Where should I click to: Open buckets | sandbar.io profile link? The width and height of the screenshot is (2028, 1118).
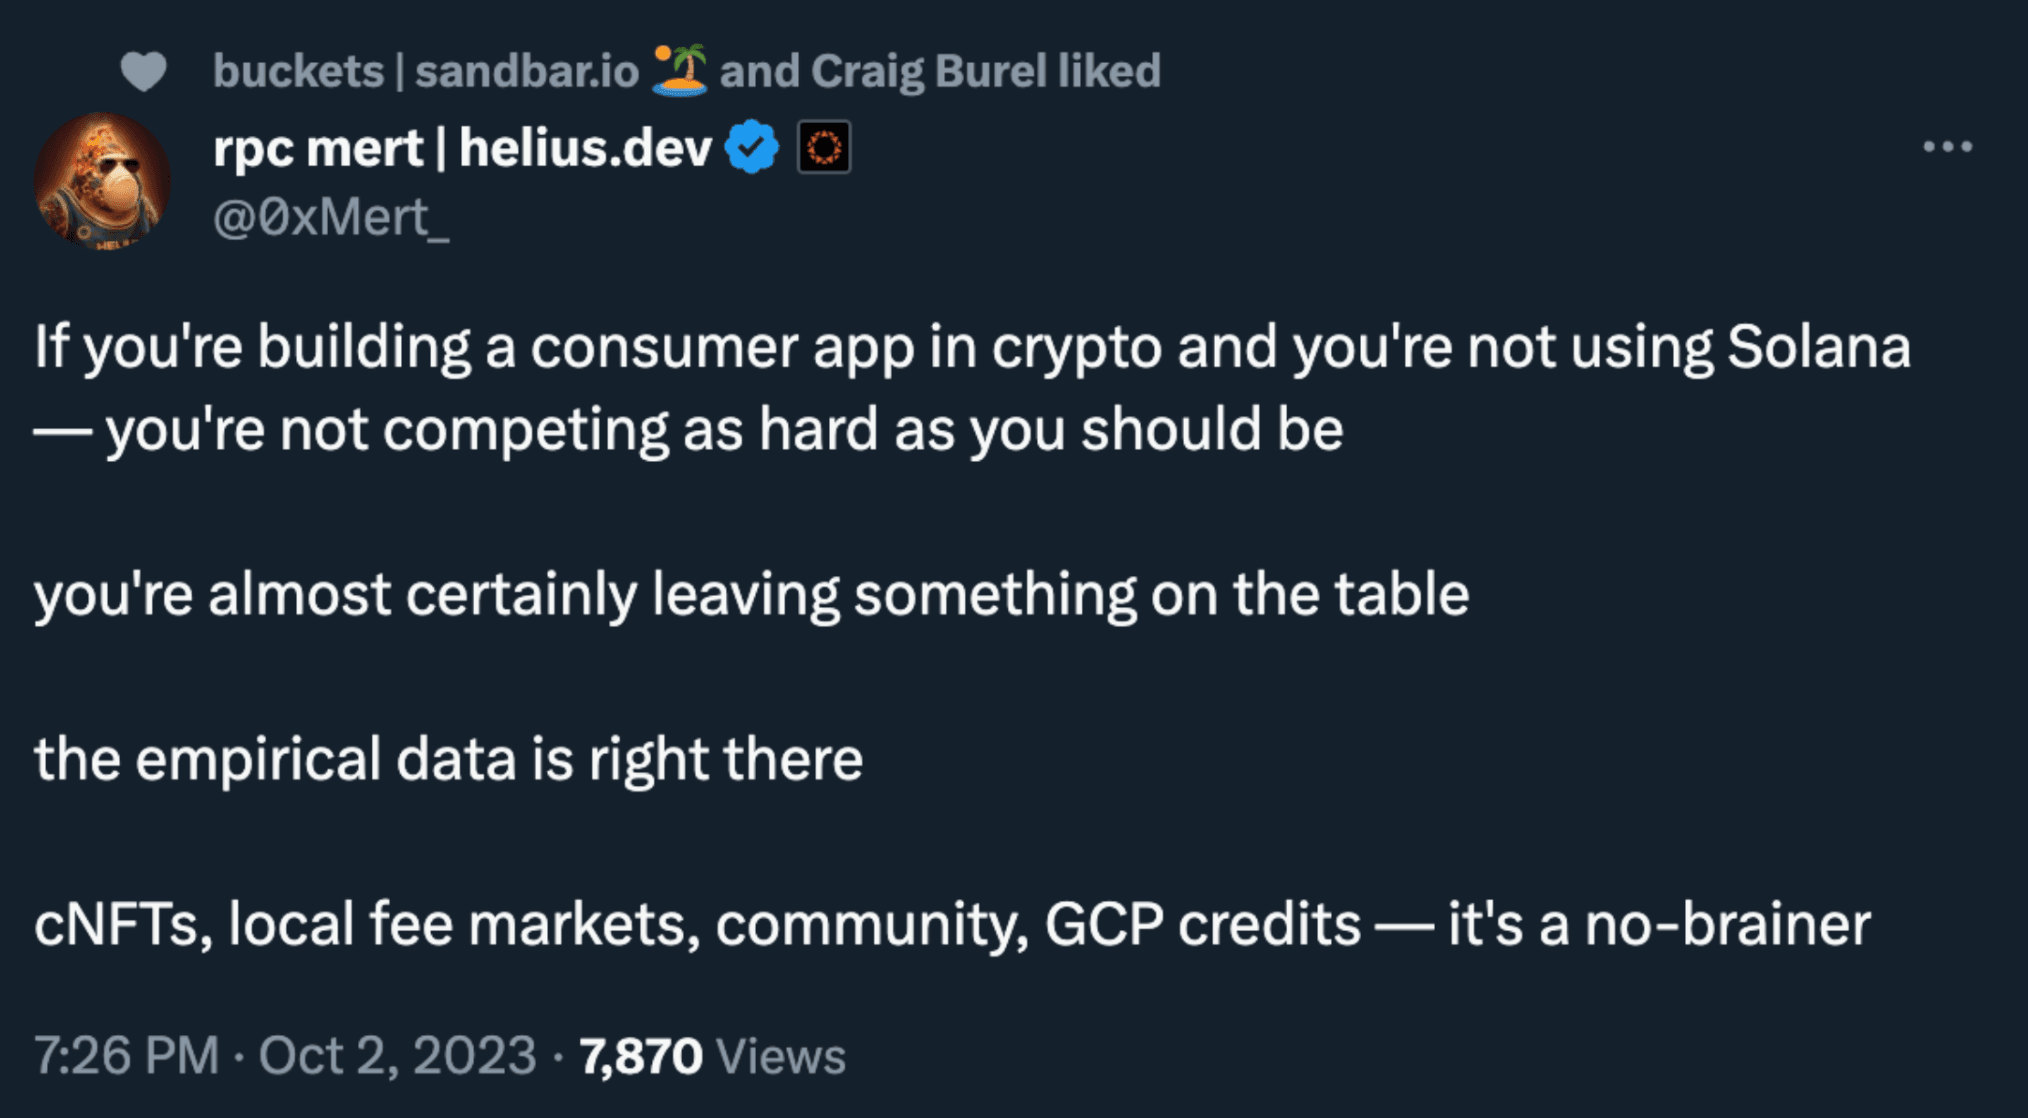[x=425, y=71]
